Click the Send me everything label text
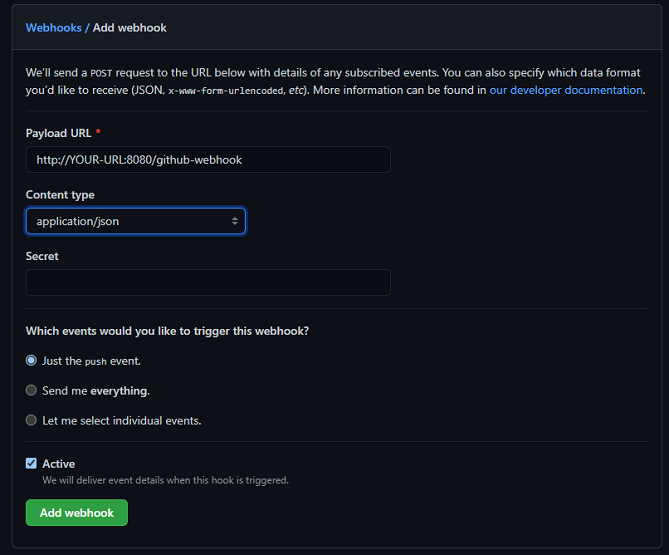The image size is (669, 555). pos(96,391)
